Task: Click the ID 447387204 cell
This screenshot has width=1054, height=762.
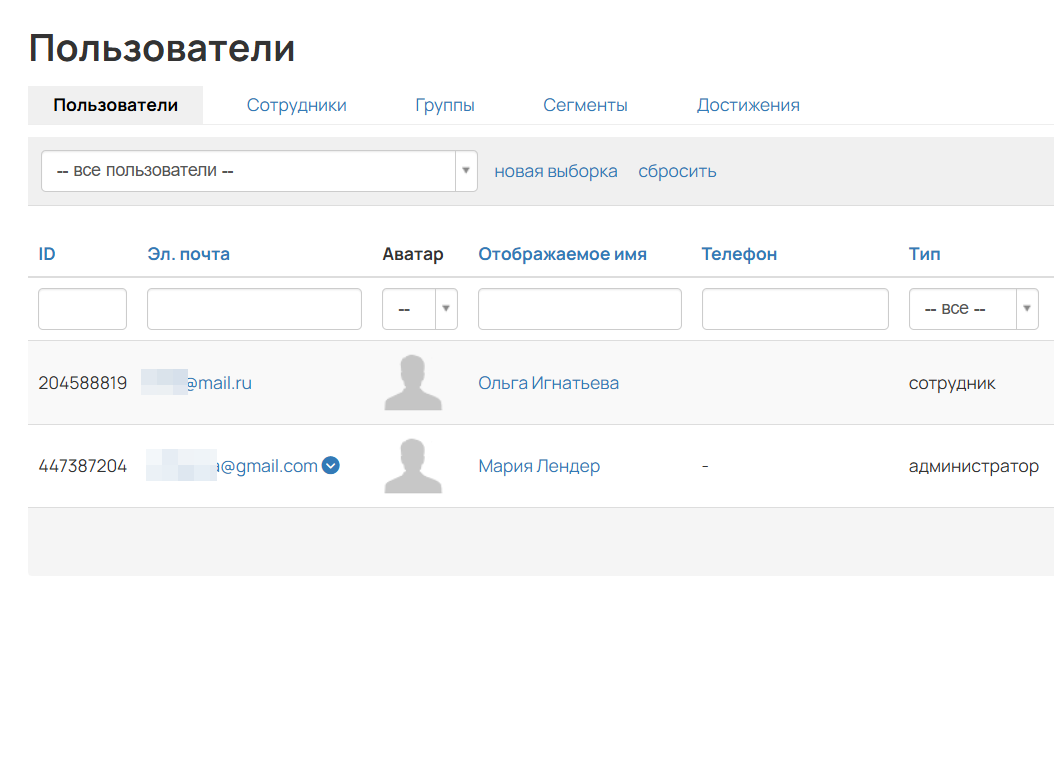Action: tap(83, 466)
